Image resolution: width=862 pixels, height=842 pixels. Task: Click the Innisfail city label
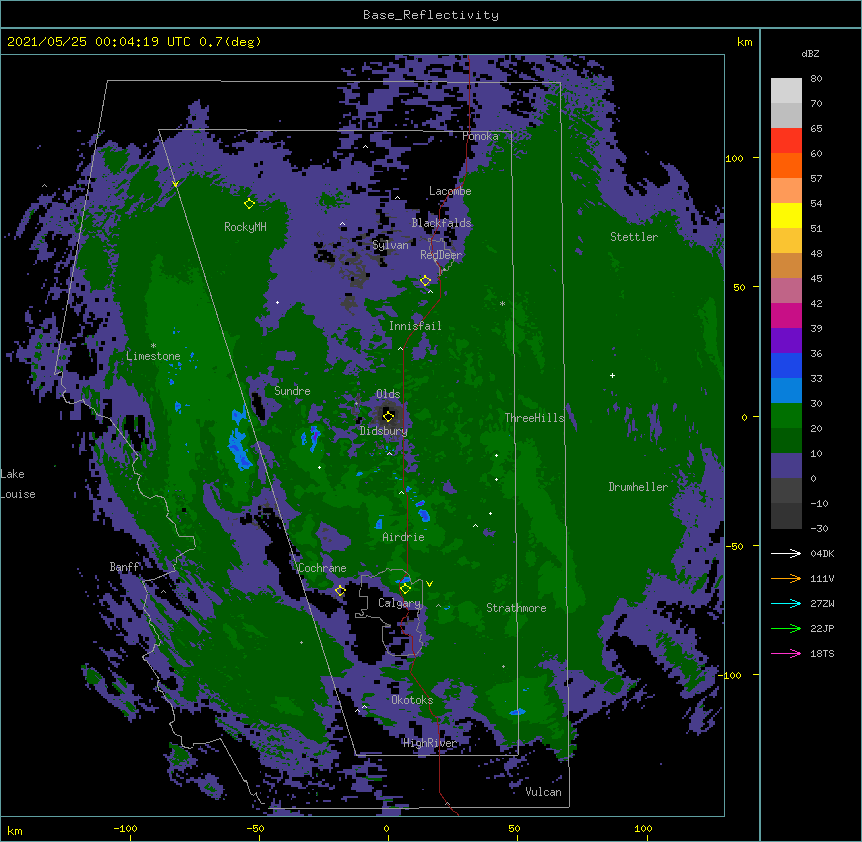coord(415,326)
